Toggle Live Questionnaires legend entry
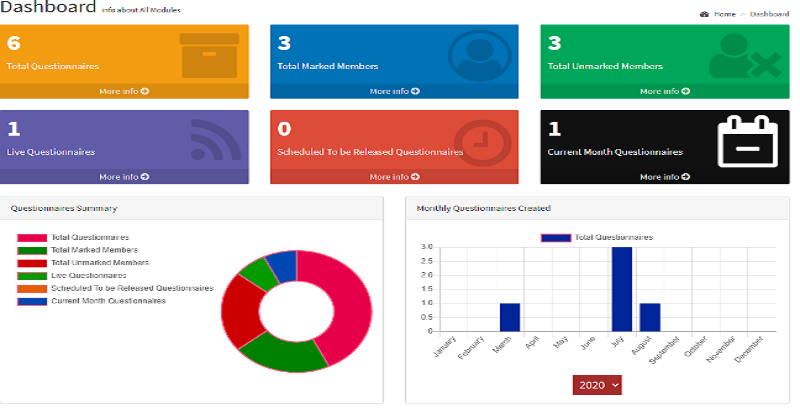The image size is (800, 412). tap(82, 275)
